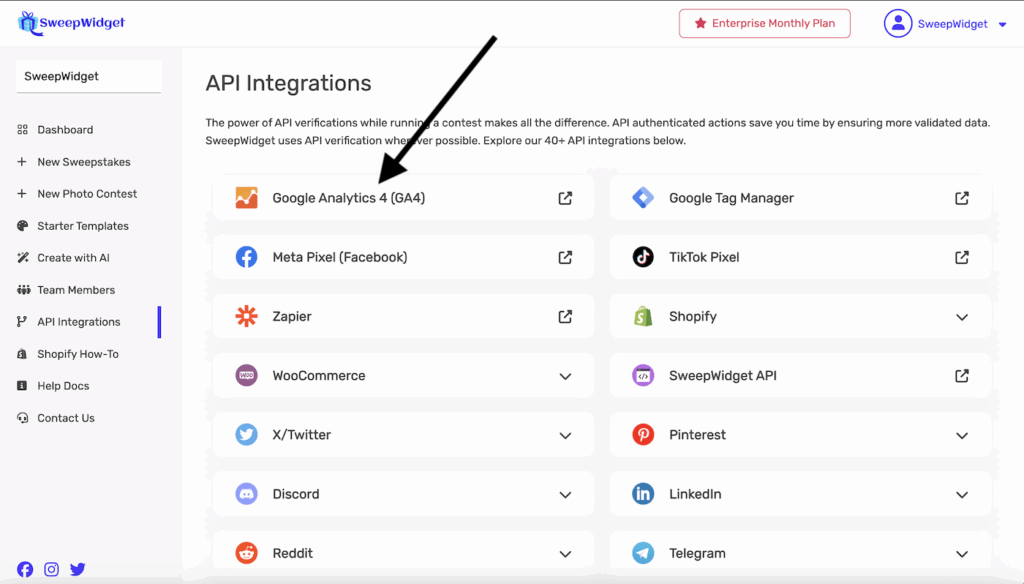Screen dimensions: 1024x584
Task: Open Instagram icon in sidebar footer
Action: 51,569
